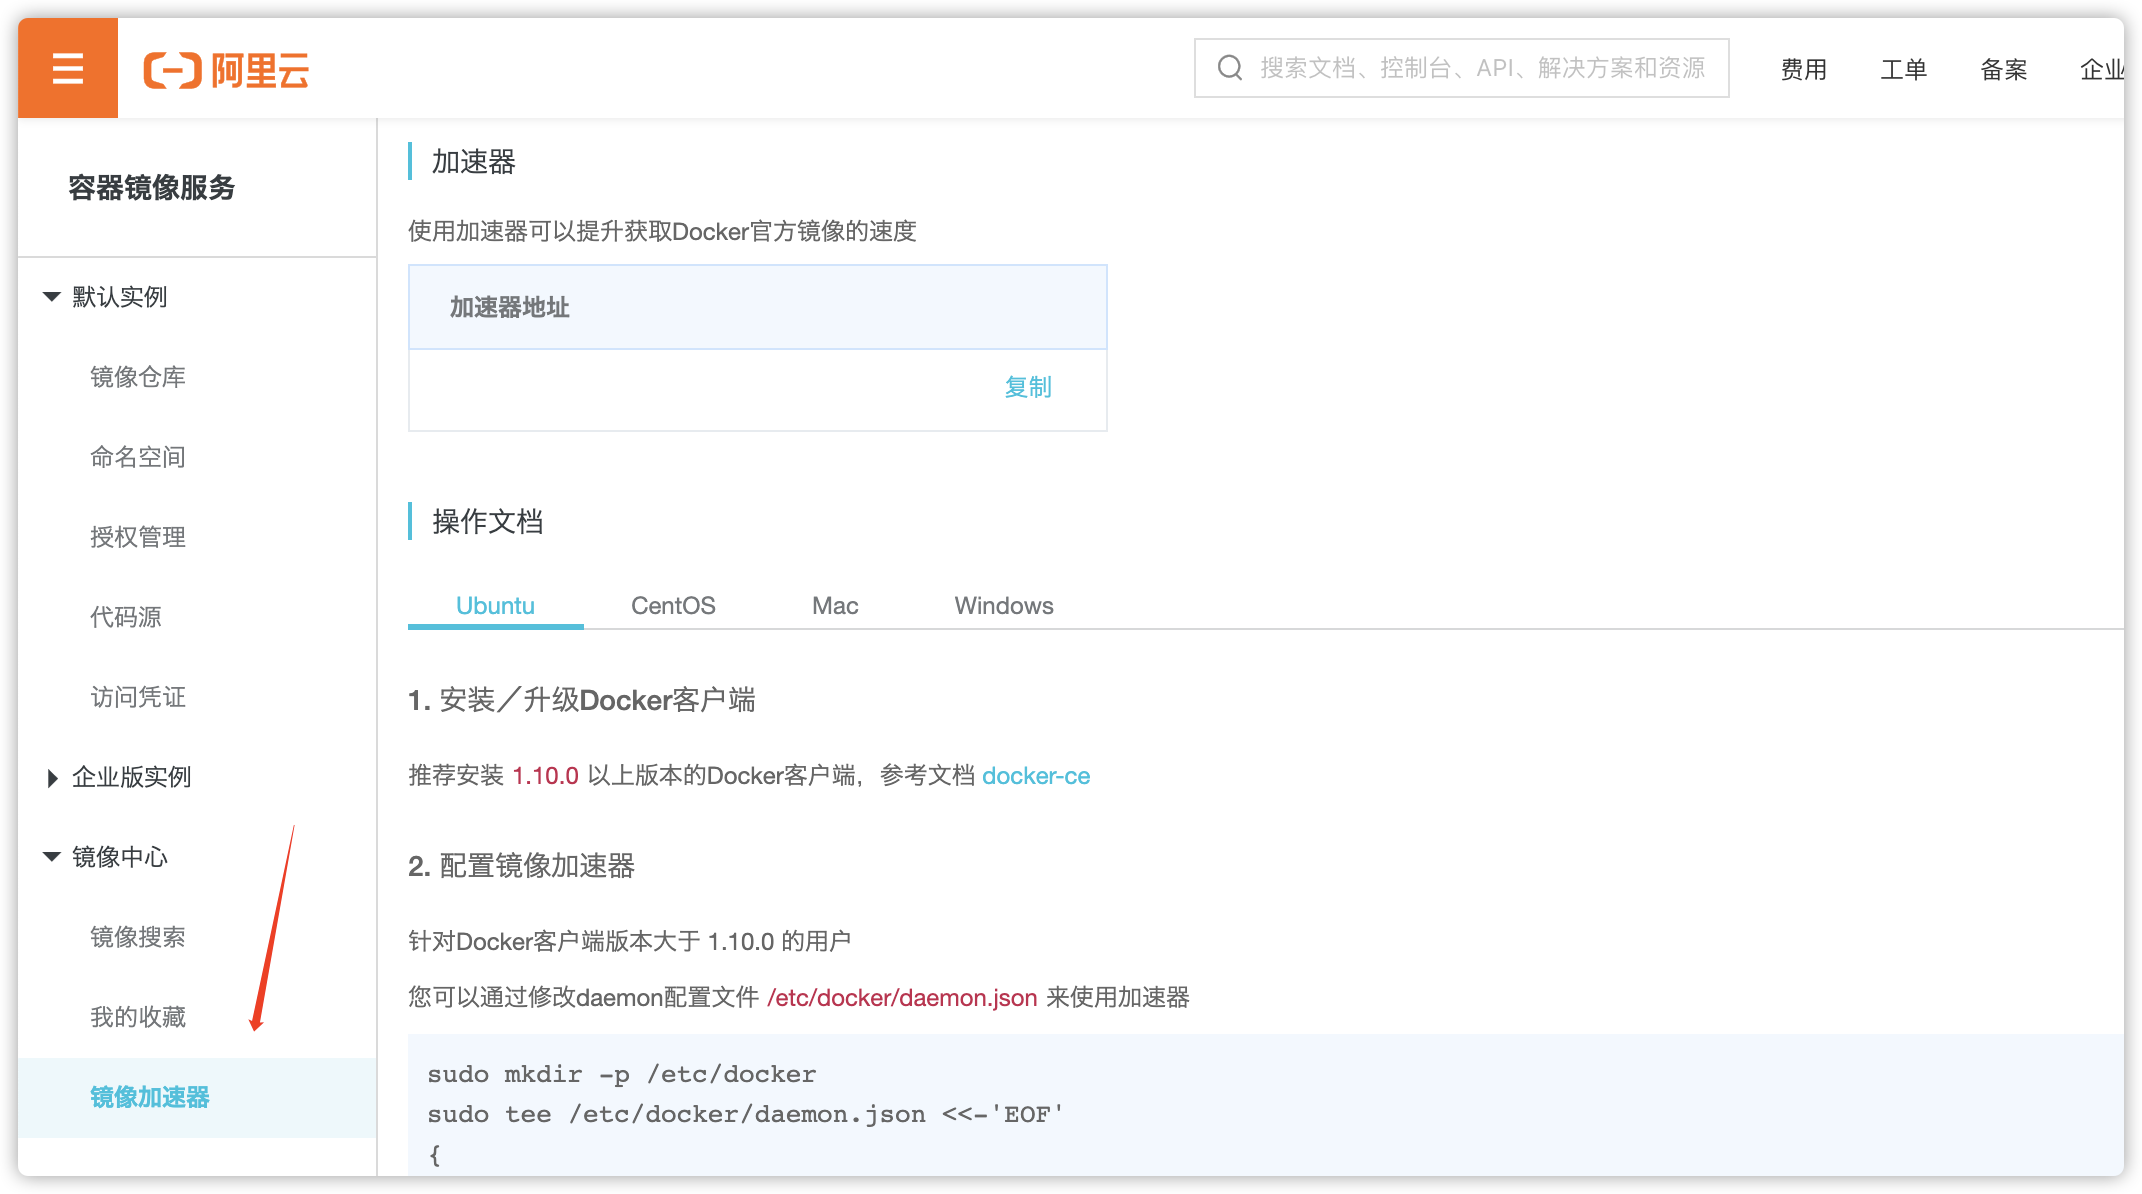This screenshot has height=1194, width=2142.
Task: Open the docker-ce documentation link
Action: [1036, 775]
